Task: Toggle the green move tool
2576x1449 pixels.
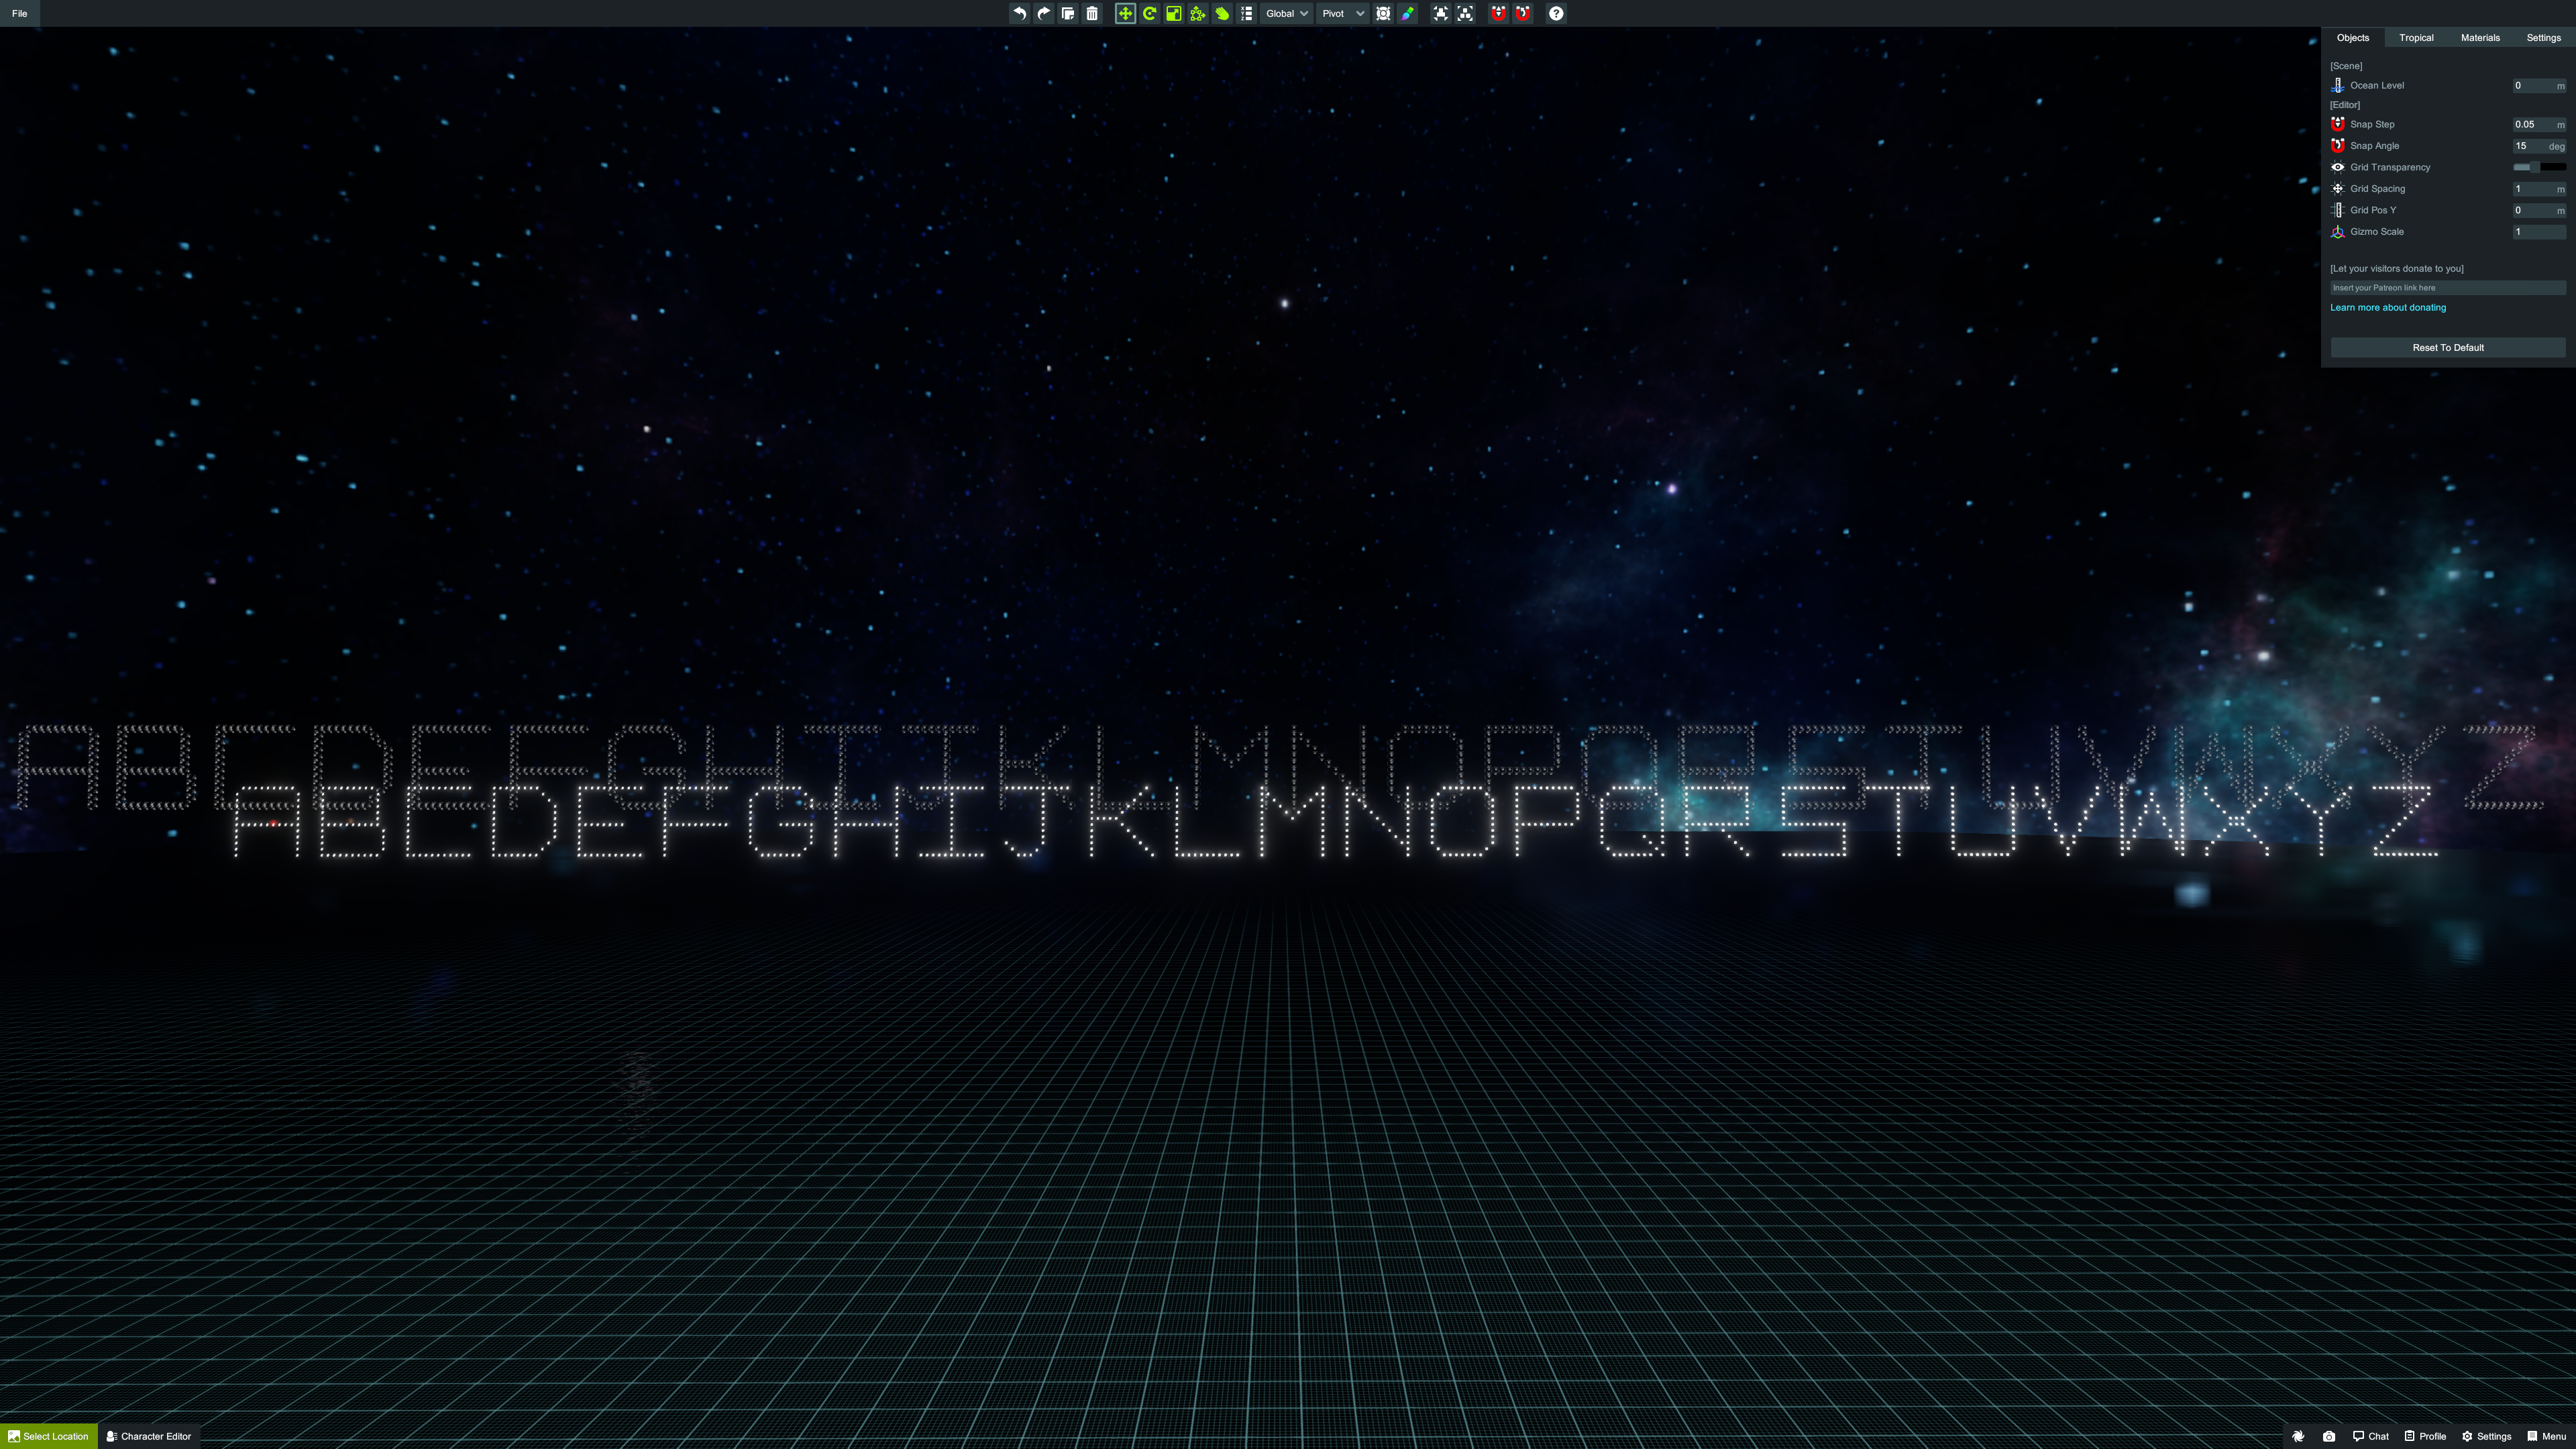Action: 1125,13
